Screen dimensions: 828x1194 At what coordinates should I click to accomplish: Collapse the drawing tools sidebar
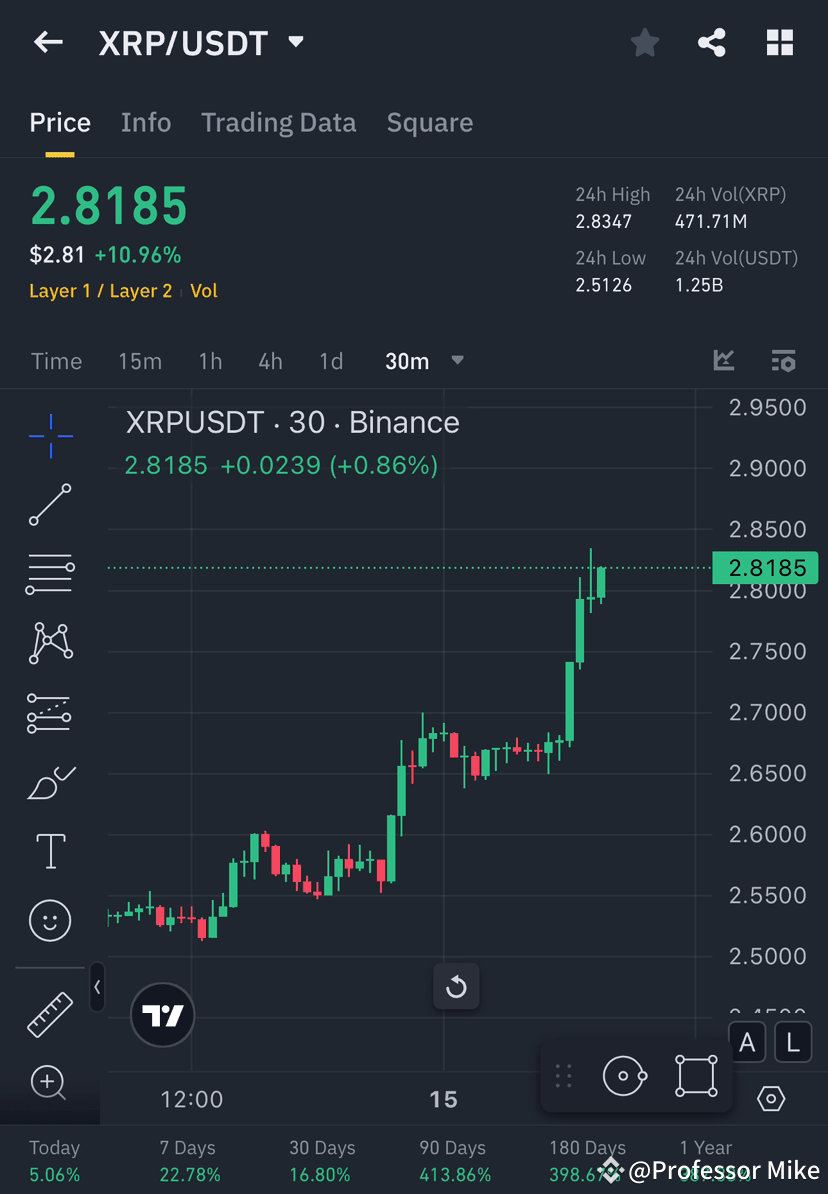coord(97,987)
